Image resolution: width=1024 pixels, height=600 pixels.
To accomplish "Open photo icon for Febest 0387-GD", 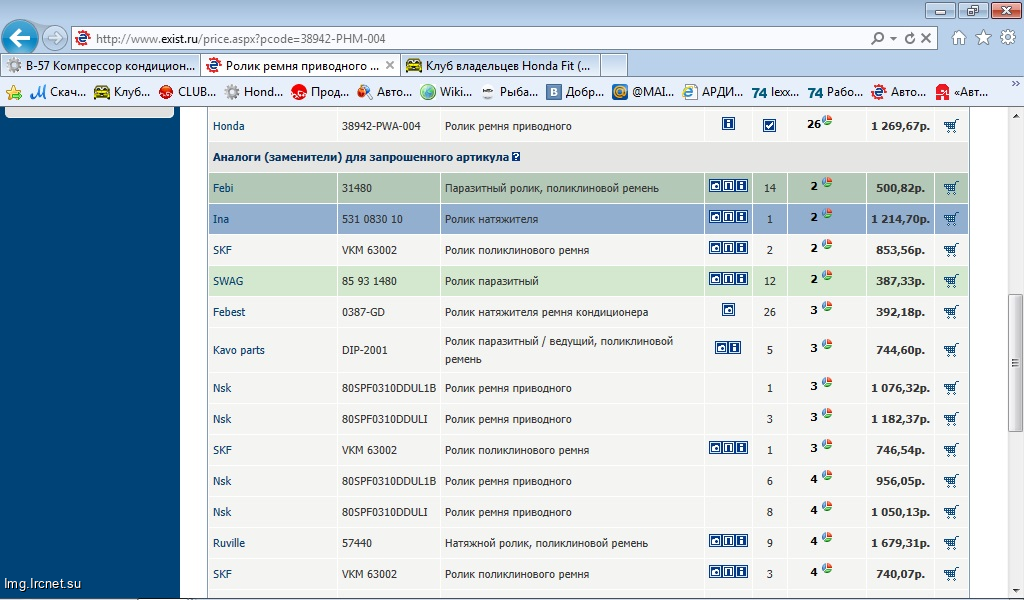I will point(728,309).
